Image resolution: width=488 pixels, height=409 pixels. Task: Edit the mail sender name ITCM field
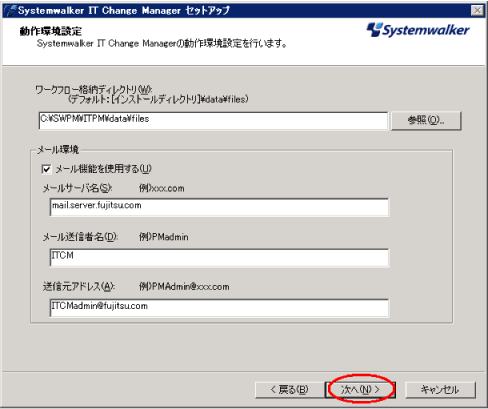pyautogui.click(x=219, y=257)
